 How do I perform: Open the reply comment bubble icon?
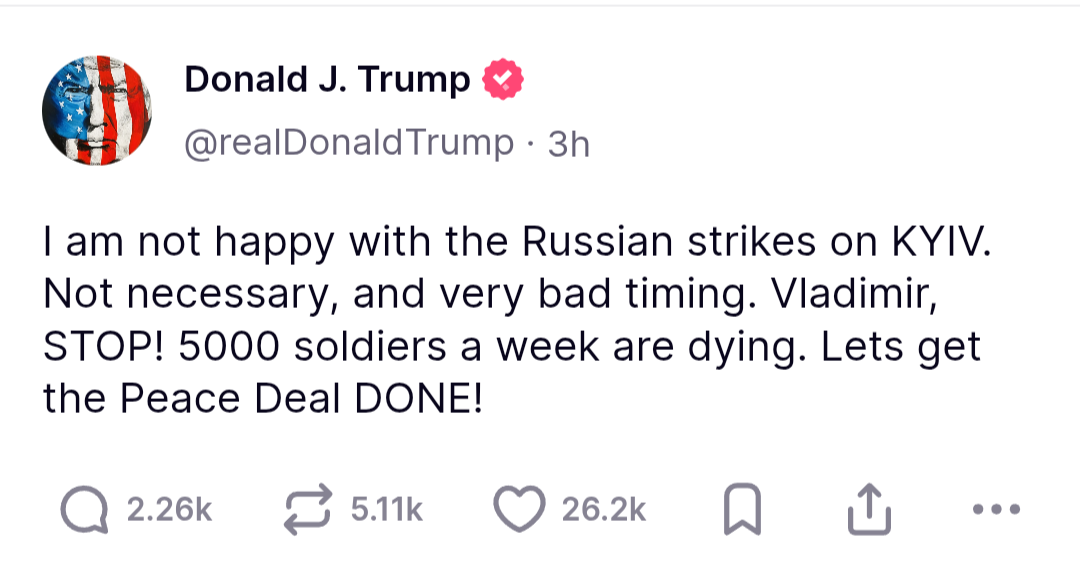tap(84, 511)
